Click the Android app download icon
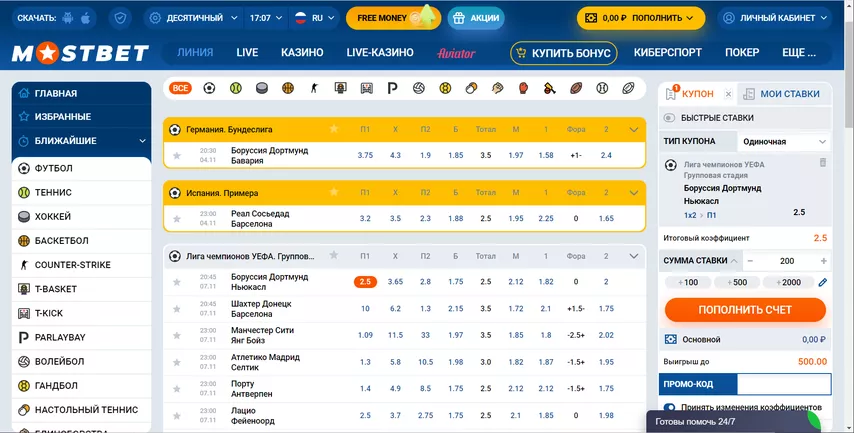 point(69,18)
